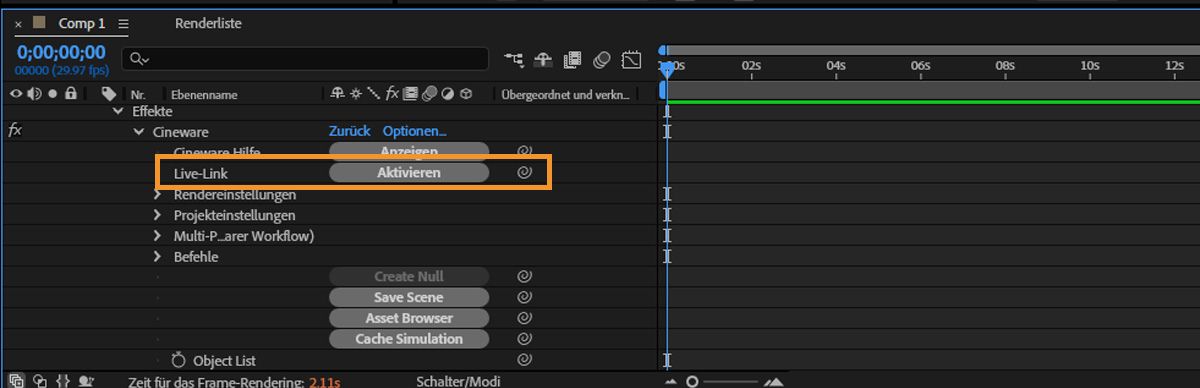Switch to the Comp 1 tab

point(82,23)
